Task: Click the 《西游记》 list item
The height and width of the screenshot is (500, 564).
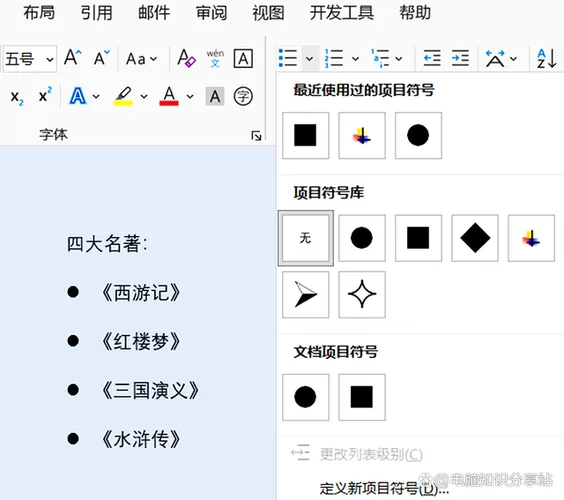Action: click(x=141, y=293)
